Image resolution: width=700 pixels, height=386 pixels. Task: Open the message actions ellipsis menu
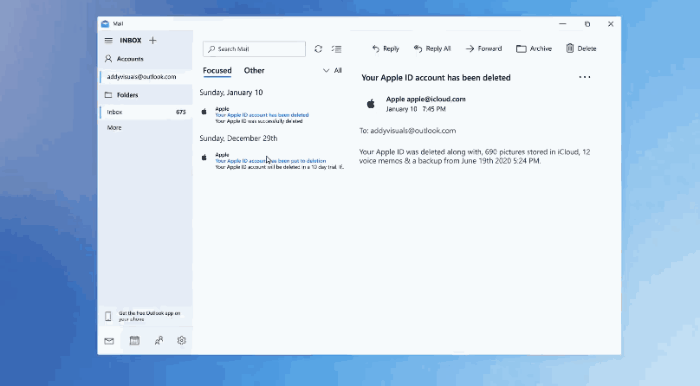pyautogui.click(x=584, y=77)
